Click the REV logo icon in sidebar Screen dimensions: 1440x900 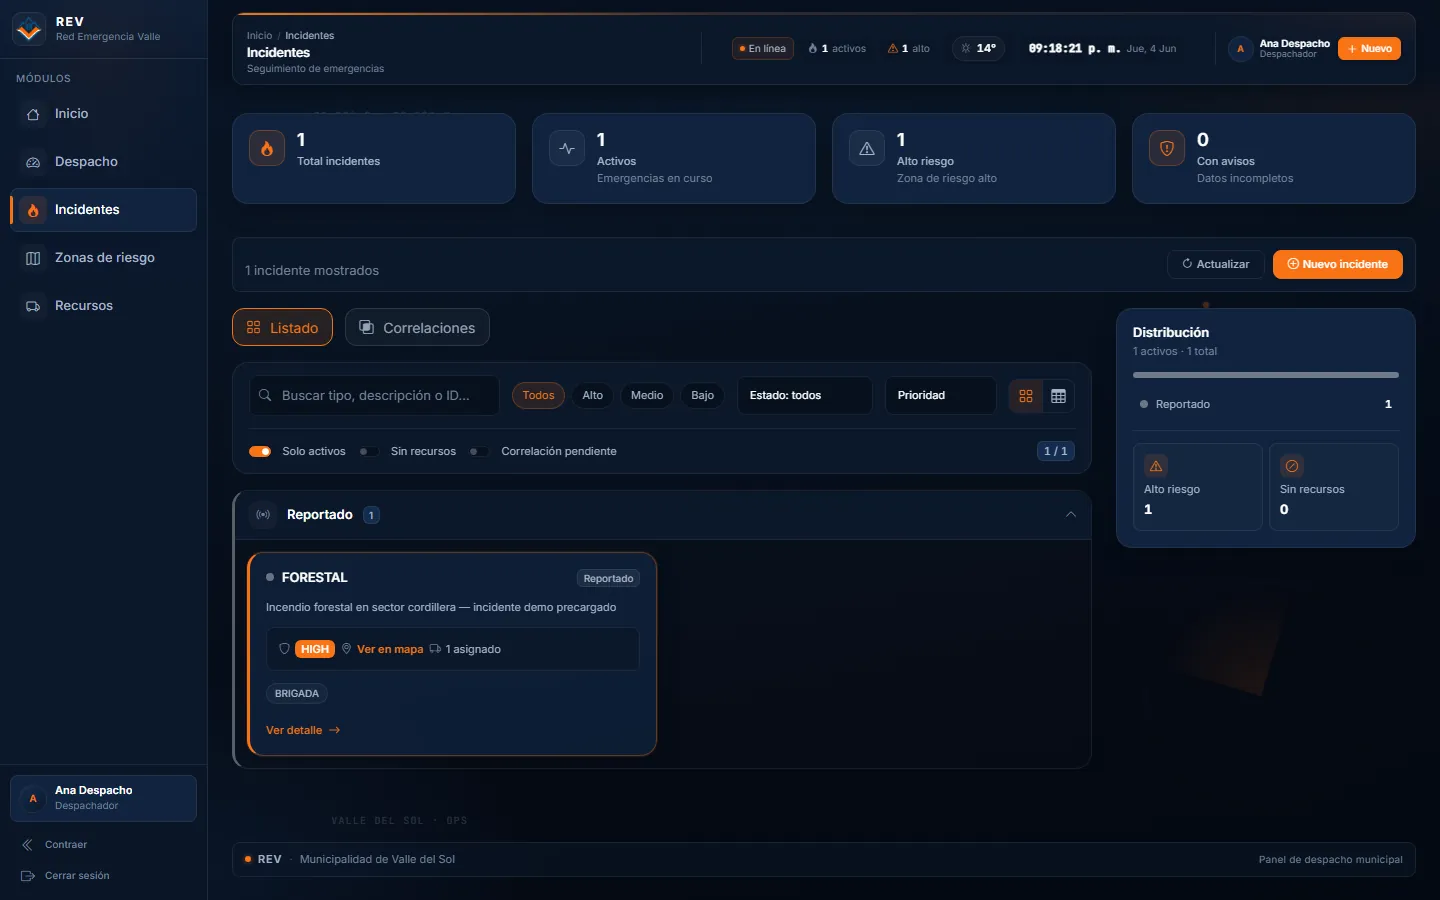(x=29, y=29)
